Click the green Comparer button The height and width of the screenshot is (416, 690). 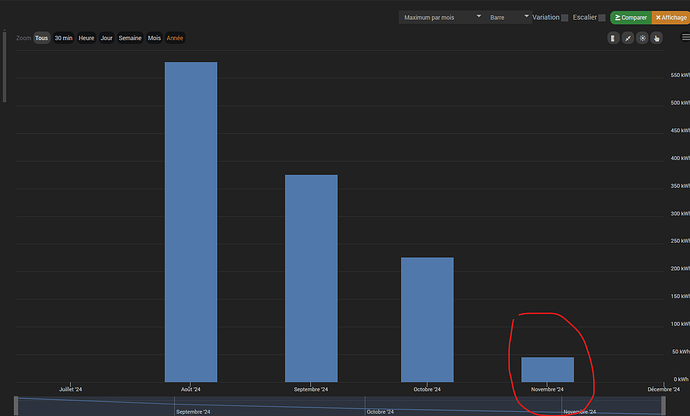[x=631, y=18]
